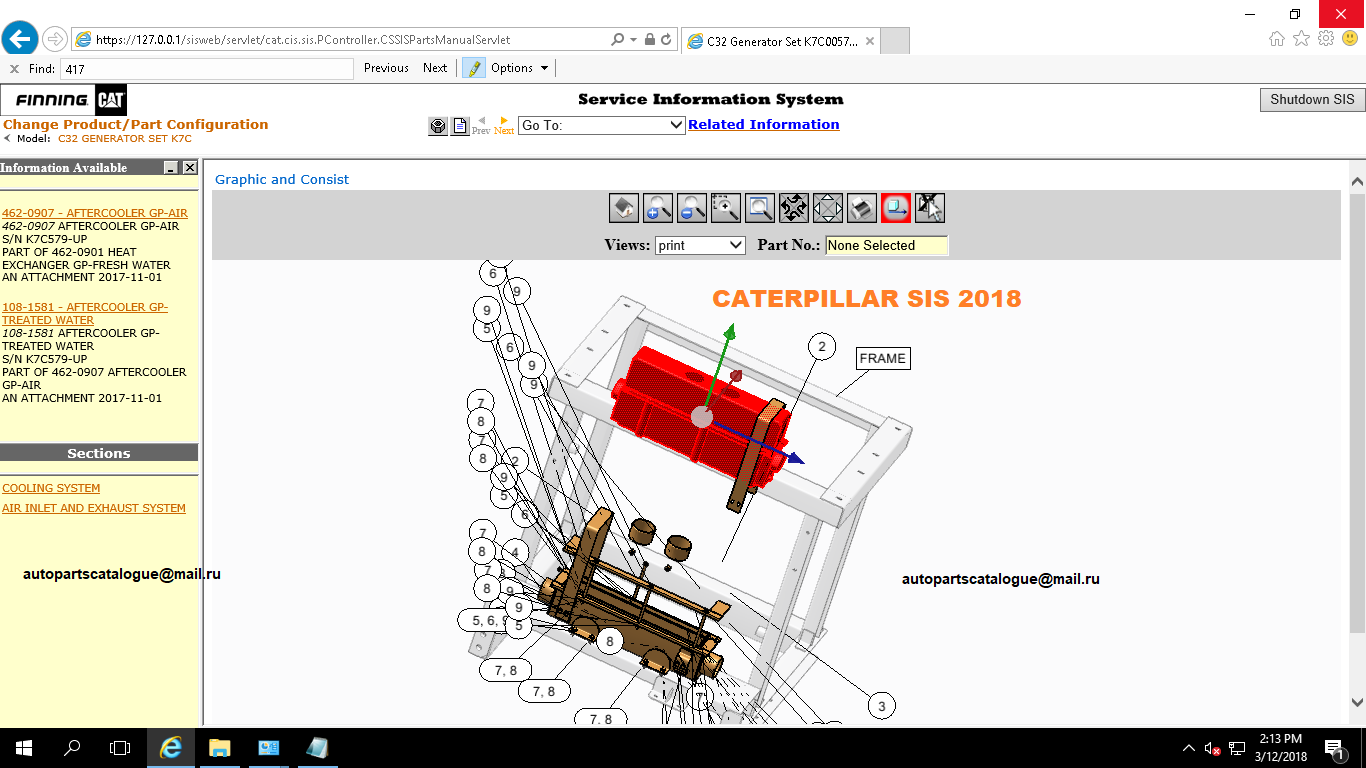Open a new blank browser tab
1366x768 pixels.
click(x=895, y=41)
